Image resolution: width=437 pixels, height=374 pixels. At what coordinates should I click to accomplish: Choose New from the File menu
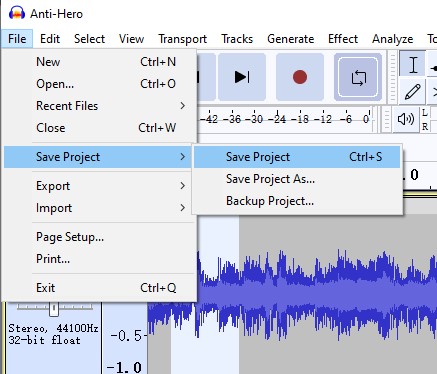(99, 62)
